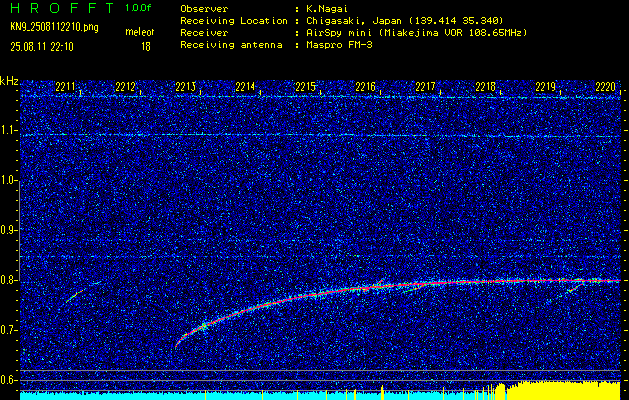
Task: Click the small echo streak near 2219
Action: click(575, 288)
